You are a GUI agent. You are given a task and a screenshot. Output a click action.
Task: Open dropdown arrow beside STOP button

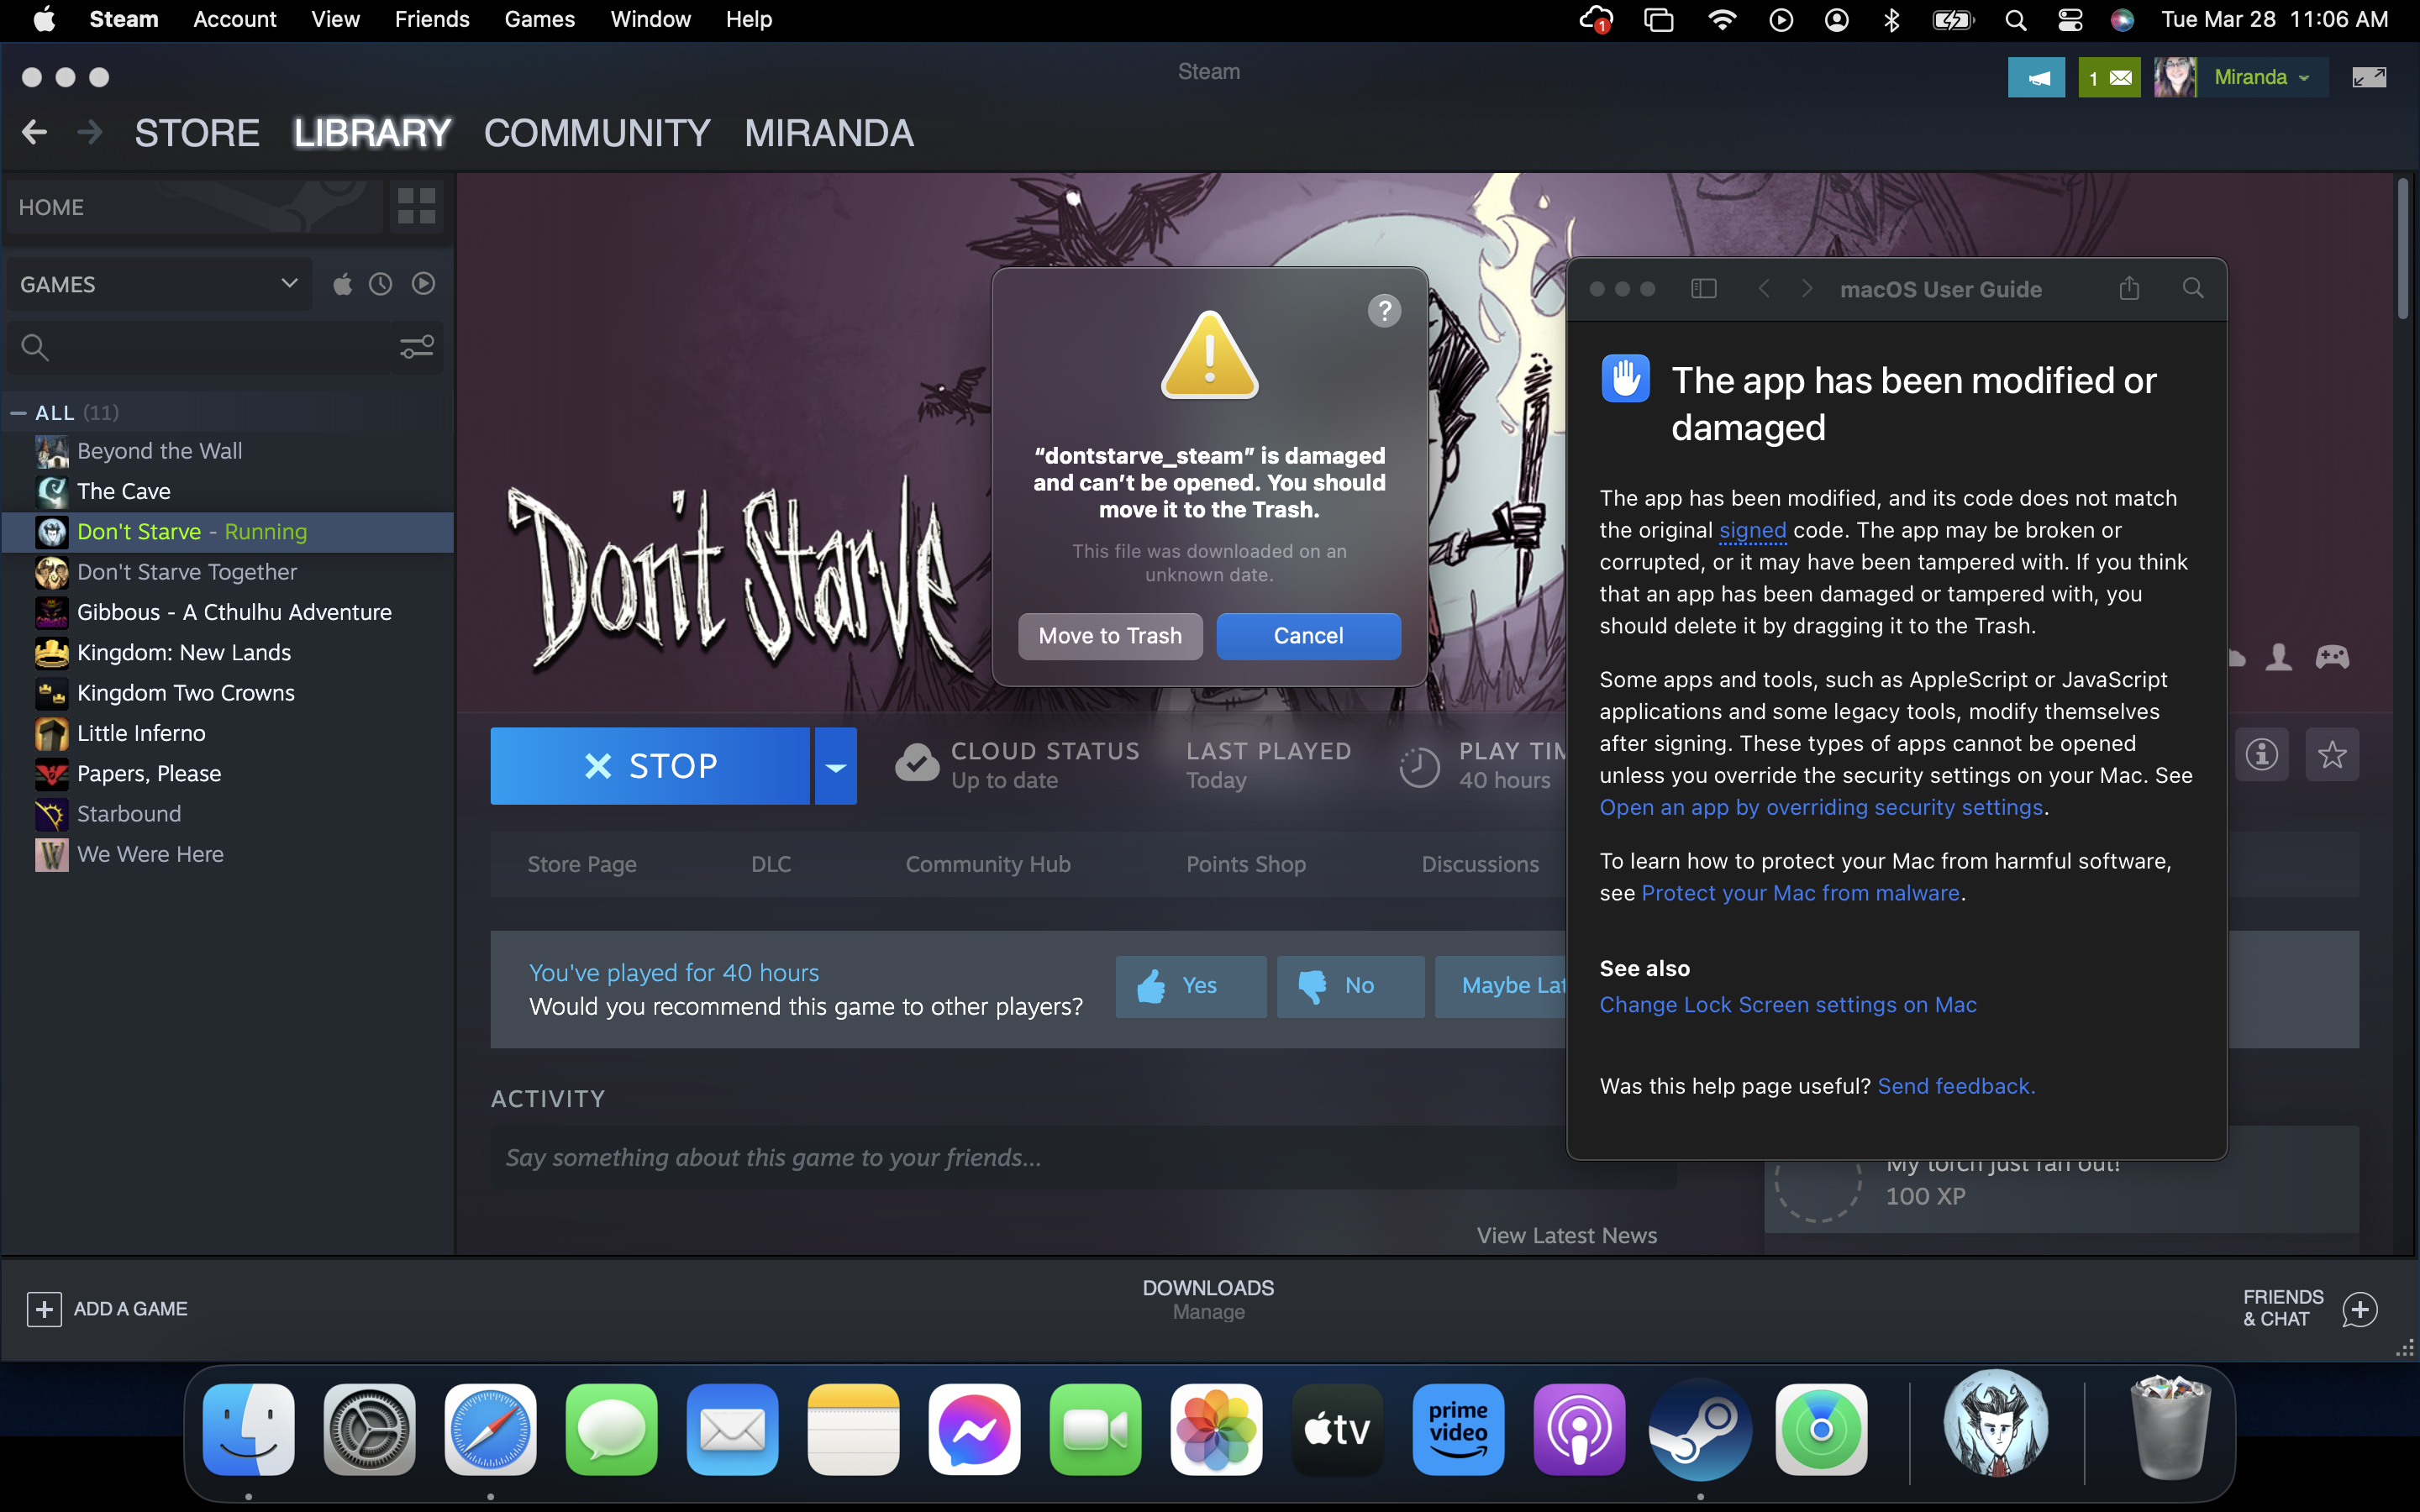tap(836, 767)
